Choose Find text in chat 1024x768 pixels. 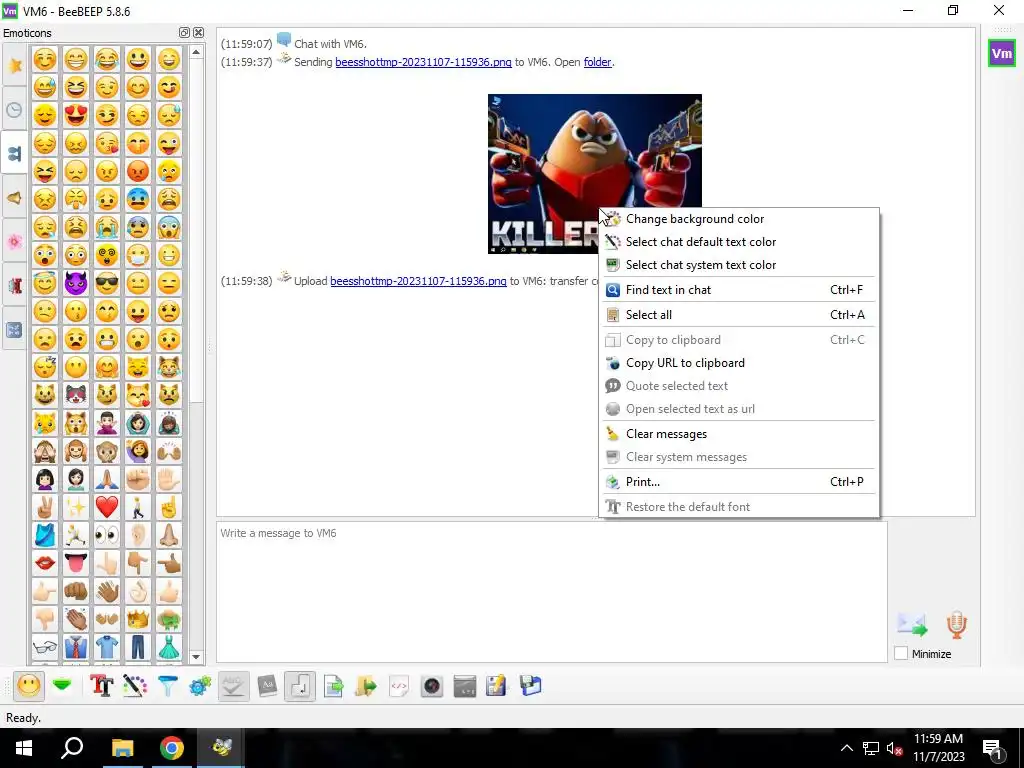(x=739, y=289)
